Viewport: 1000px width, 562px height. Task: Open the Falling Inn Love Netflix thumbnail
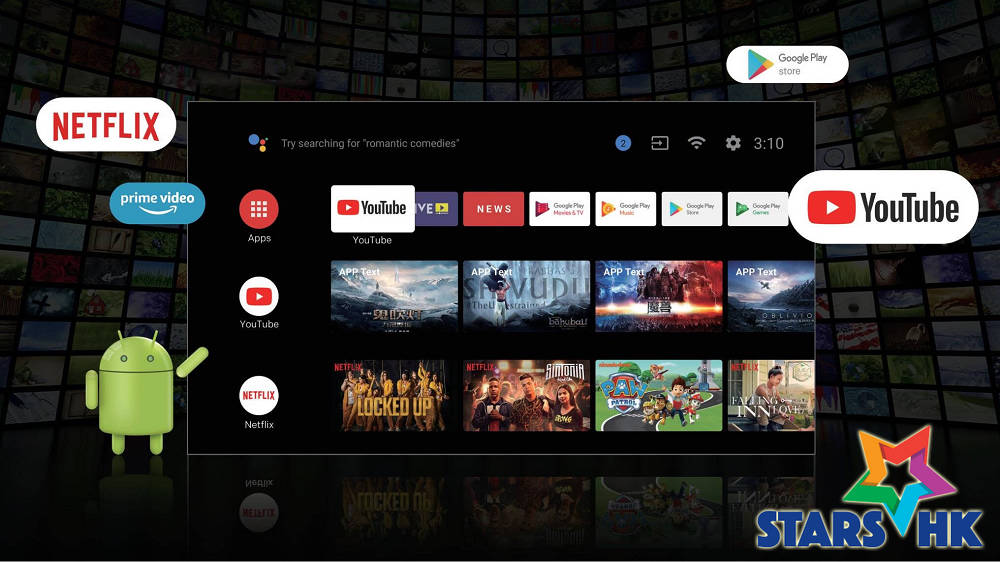[x=771, y=396]
